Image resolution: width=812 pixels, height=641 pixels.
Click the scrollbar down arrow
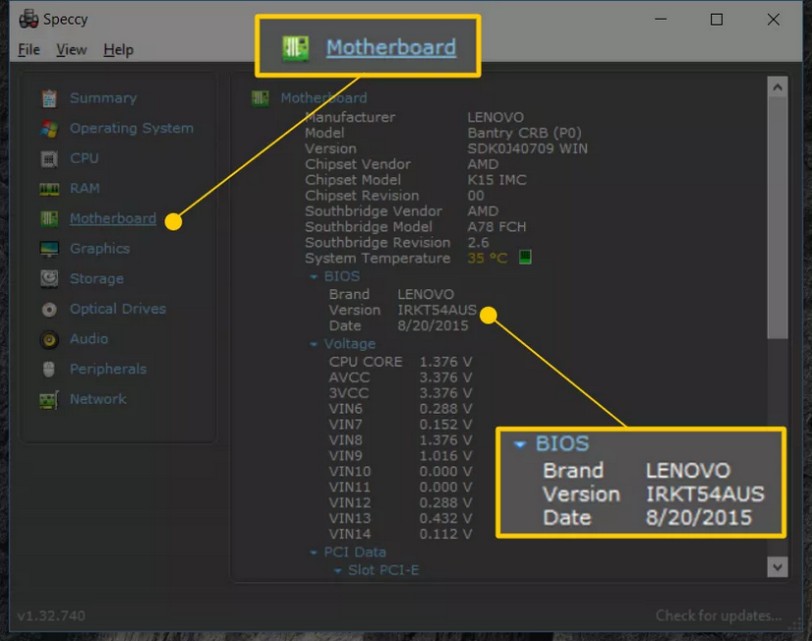[777, 567]
